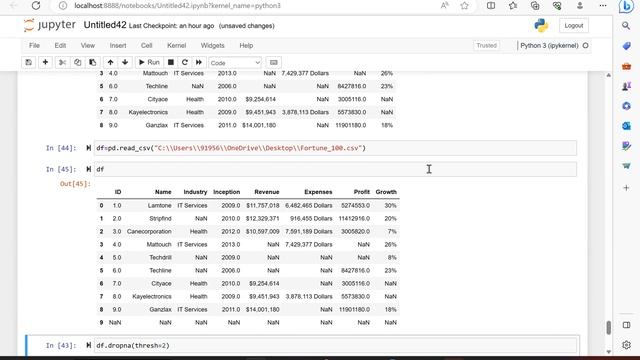Open the View menu
The image size is (640, 360).
click(87, 45)
